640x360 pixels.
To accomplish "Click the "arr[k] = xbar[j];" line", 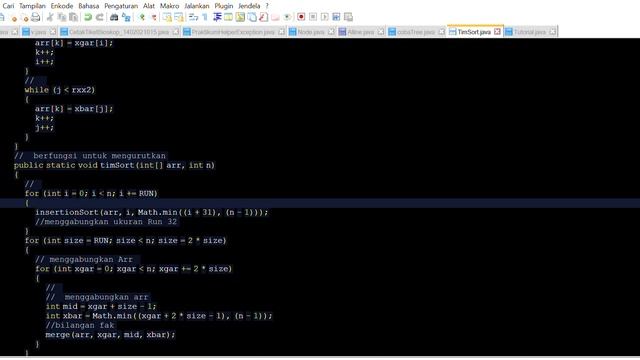I will 74,109.
